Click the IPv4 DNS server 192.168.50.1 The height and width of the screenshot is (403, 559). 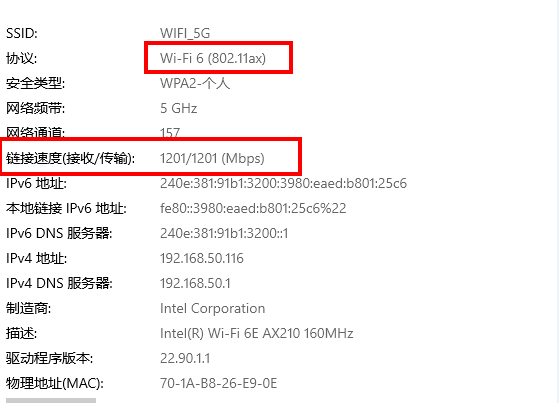pos(195,283)
